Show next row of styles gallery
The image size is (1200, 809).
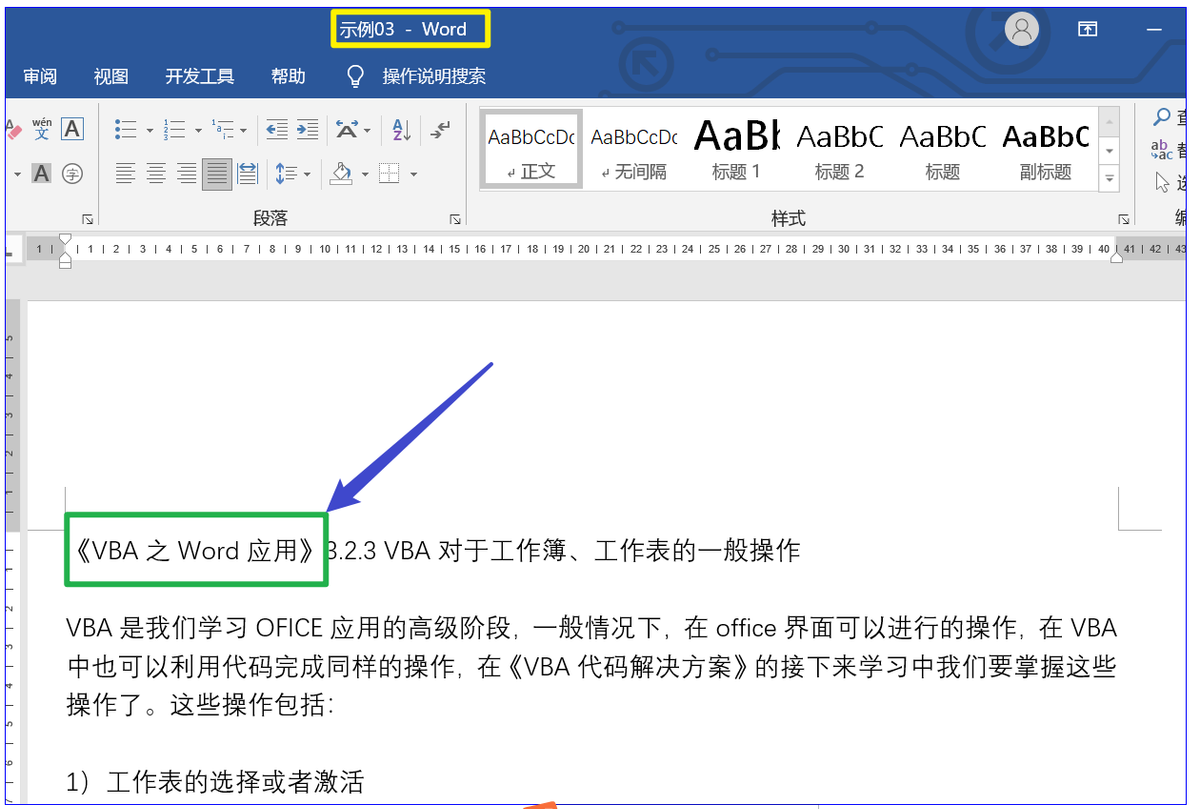click(1109, 151)
